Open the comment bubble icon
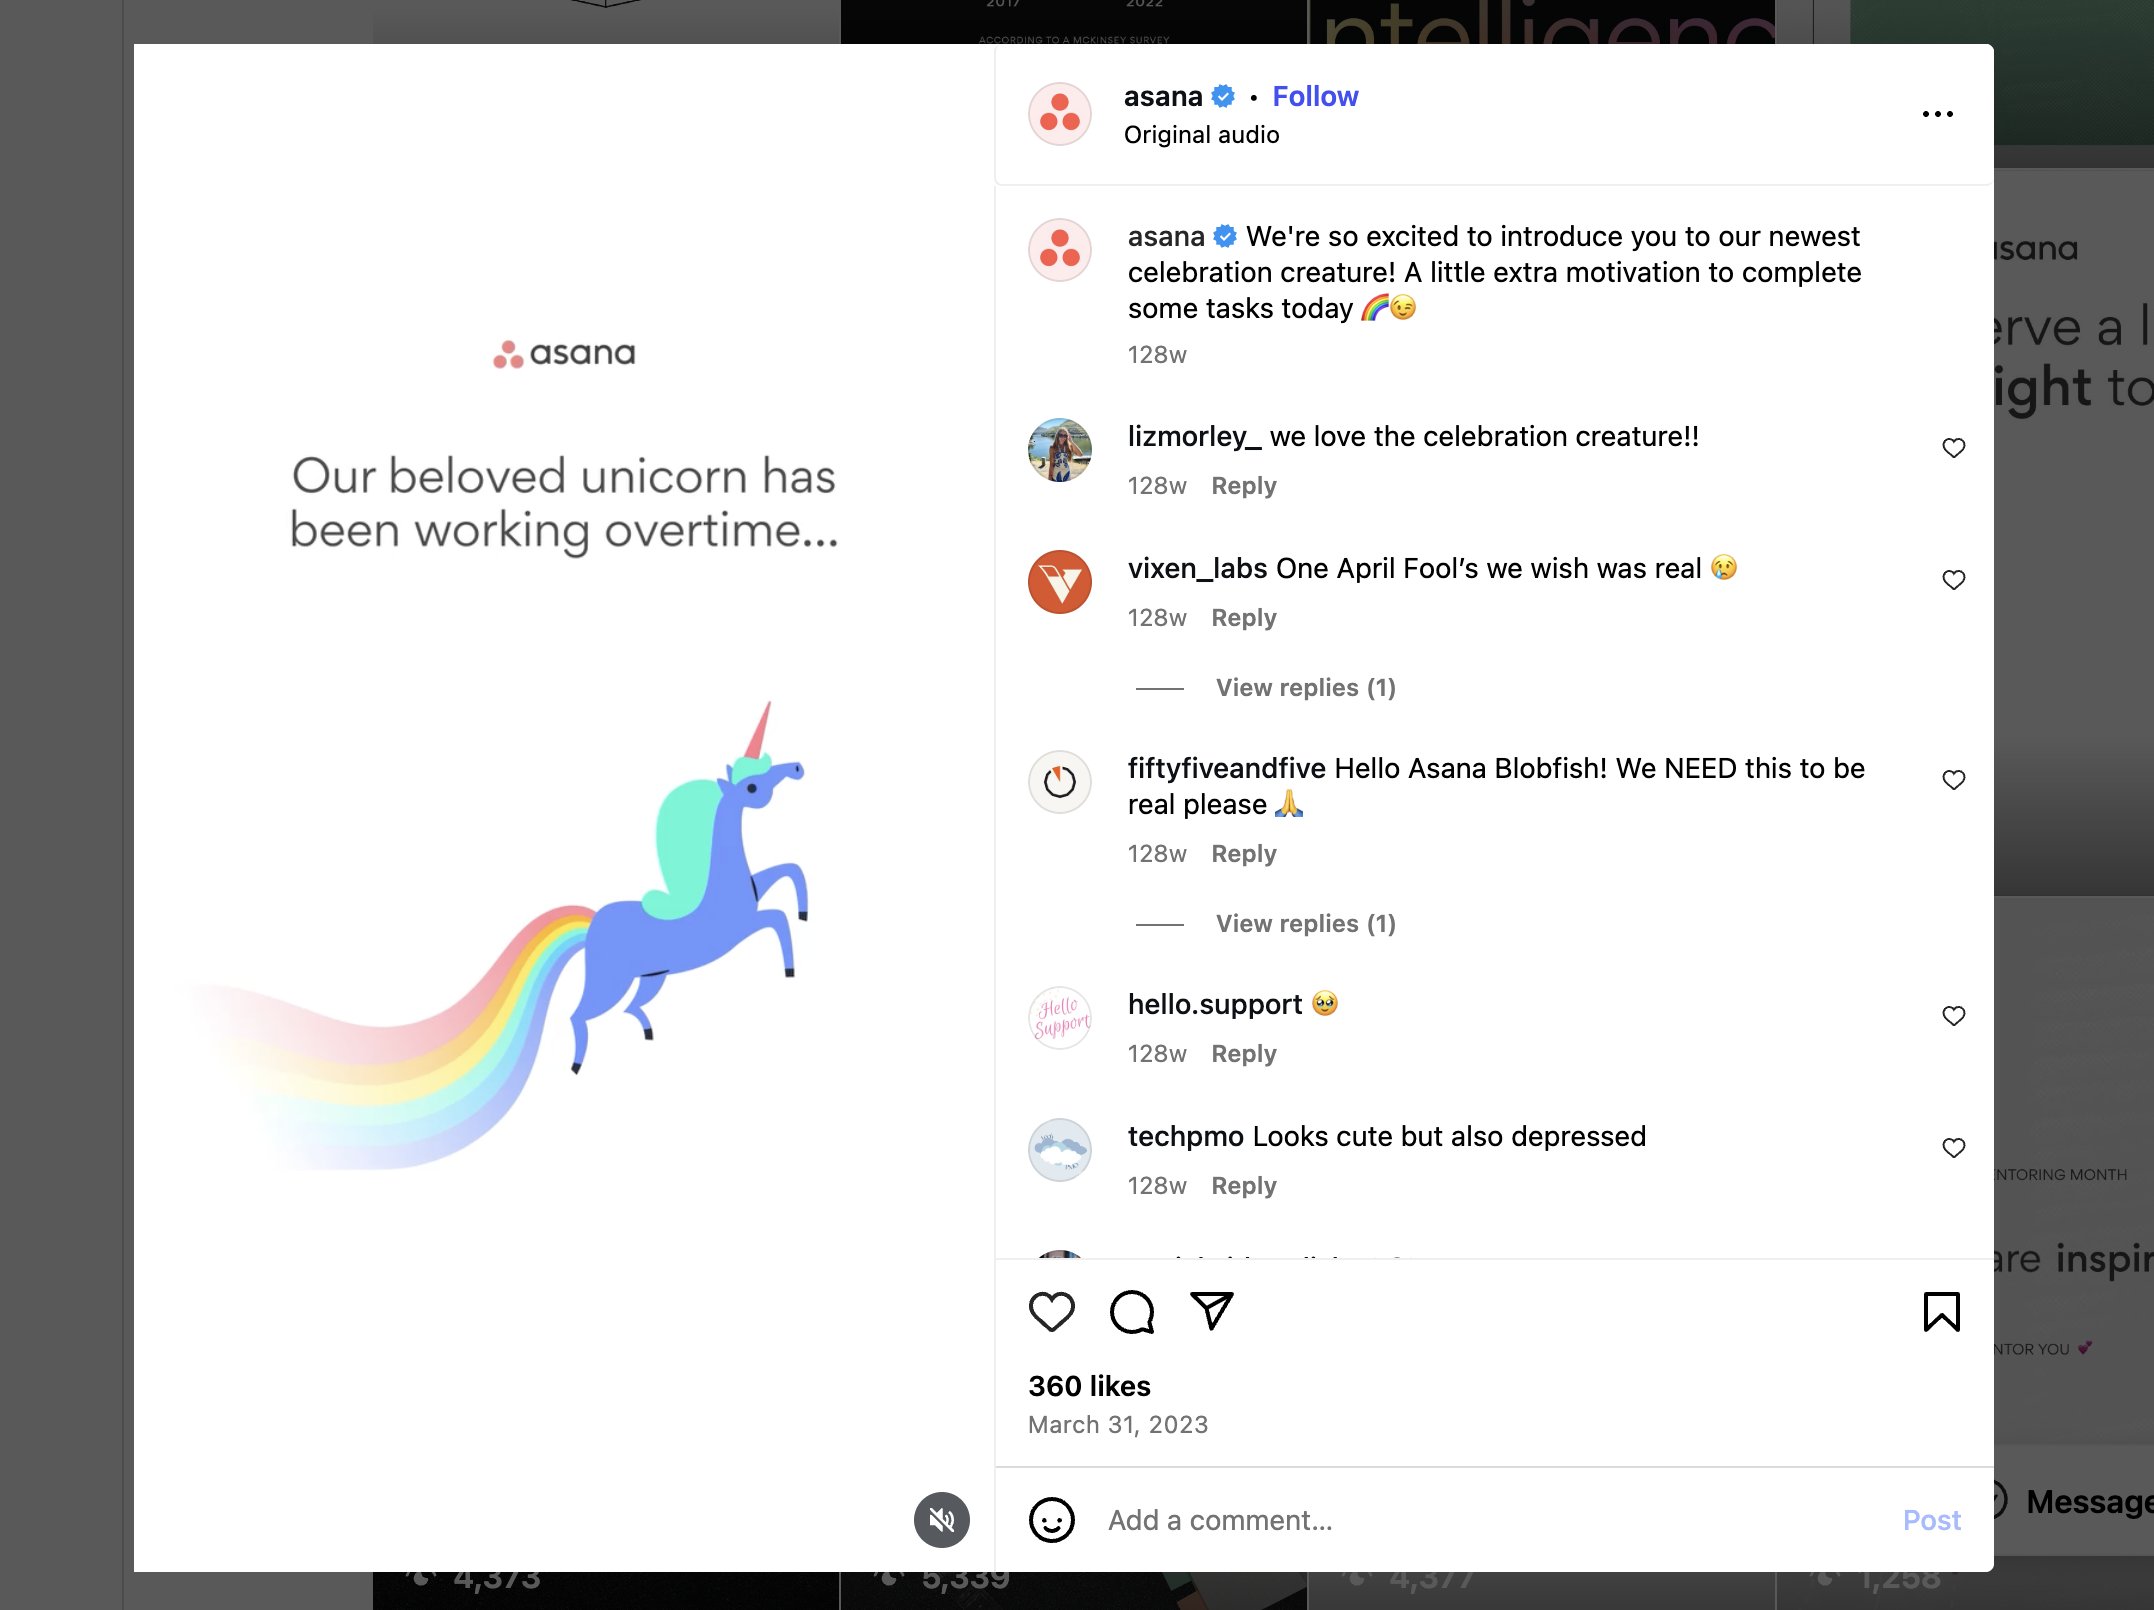This screenshot has width=2154, height=1610. pyautogui.click(x=1132, y=1312)
